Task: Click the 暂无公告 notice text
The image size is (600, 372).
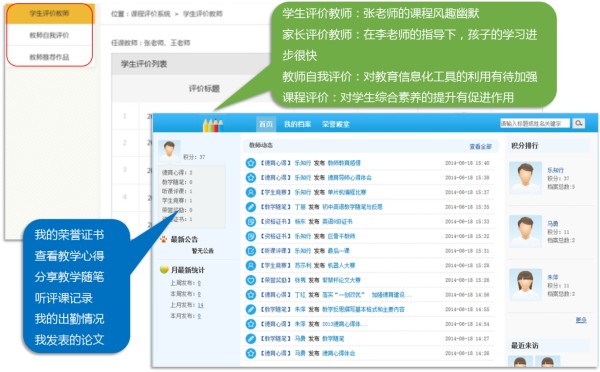Action: tap(203, 251)
